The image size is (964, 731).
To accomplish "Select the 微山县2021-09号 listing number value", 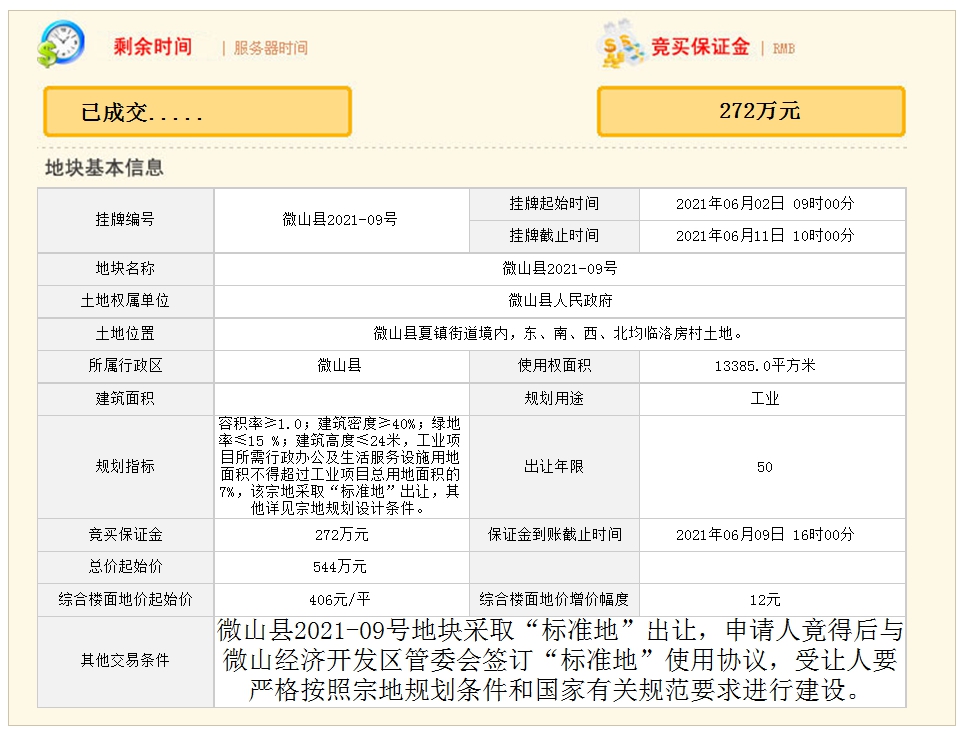I will 340,219.
